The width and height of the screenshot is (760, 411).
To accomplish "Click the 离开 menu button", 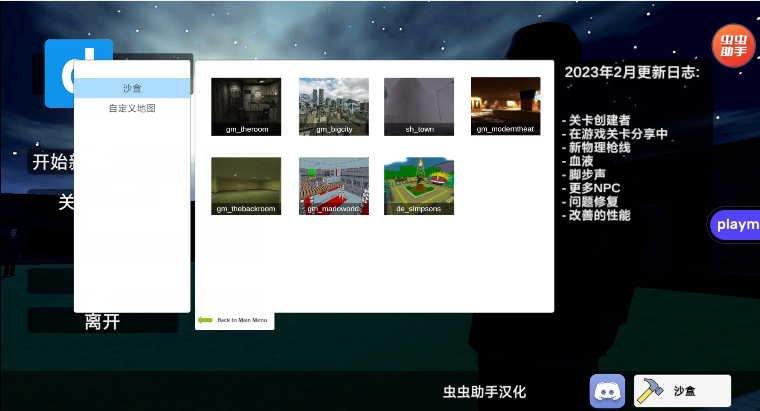I will point(103,321).
